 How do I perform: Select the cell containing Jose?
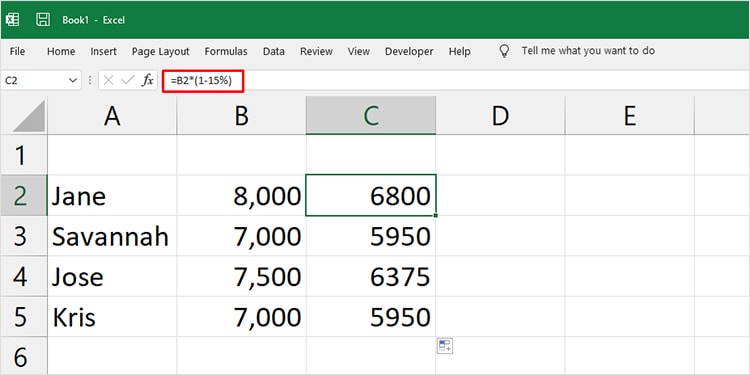coord(112,276)
